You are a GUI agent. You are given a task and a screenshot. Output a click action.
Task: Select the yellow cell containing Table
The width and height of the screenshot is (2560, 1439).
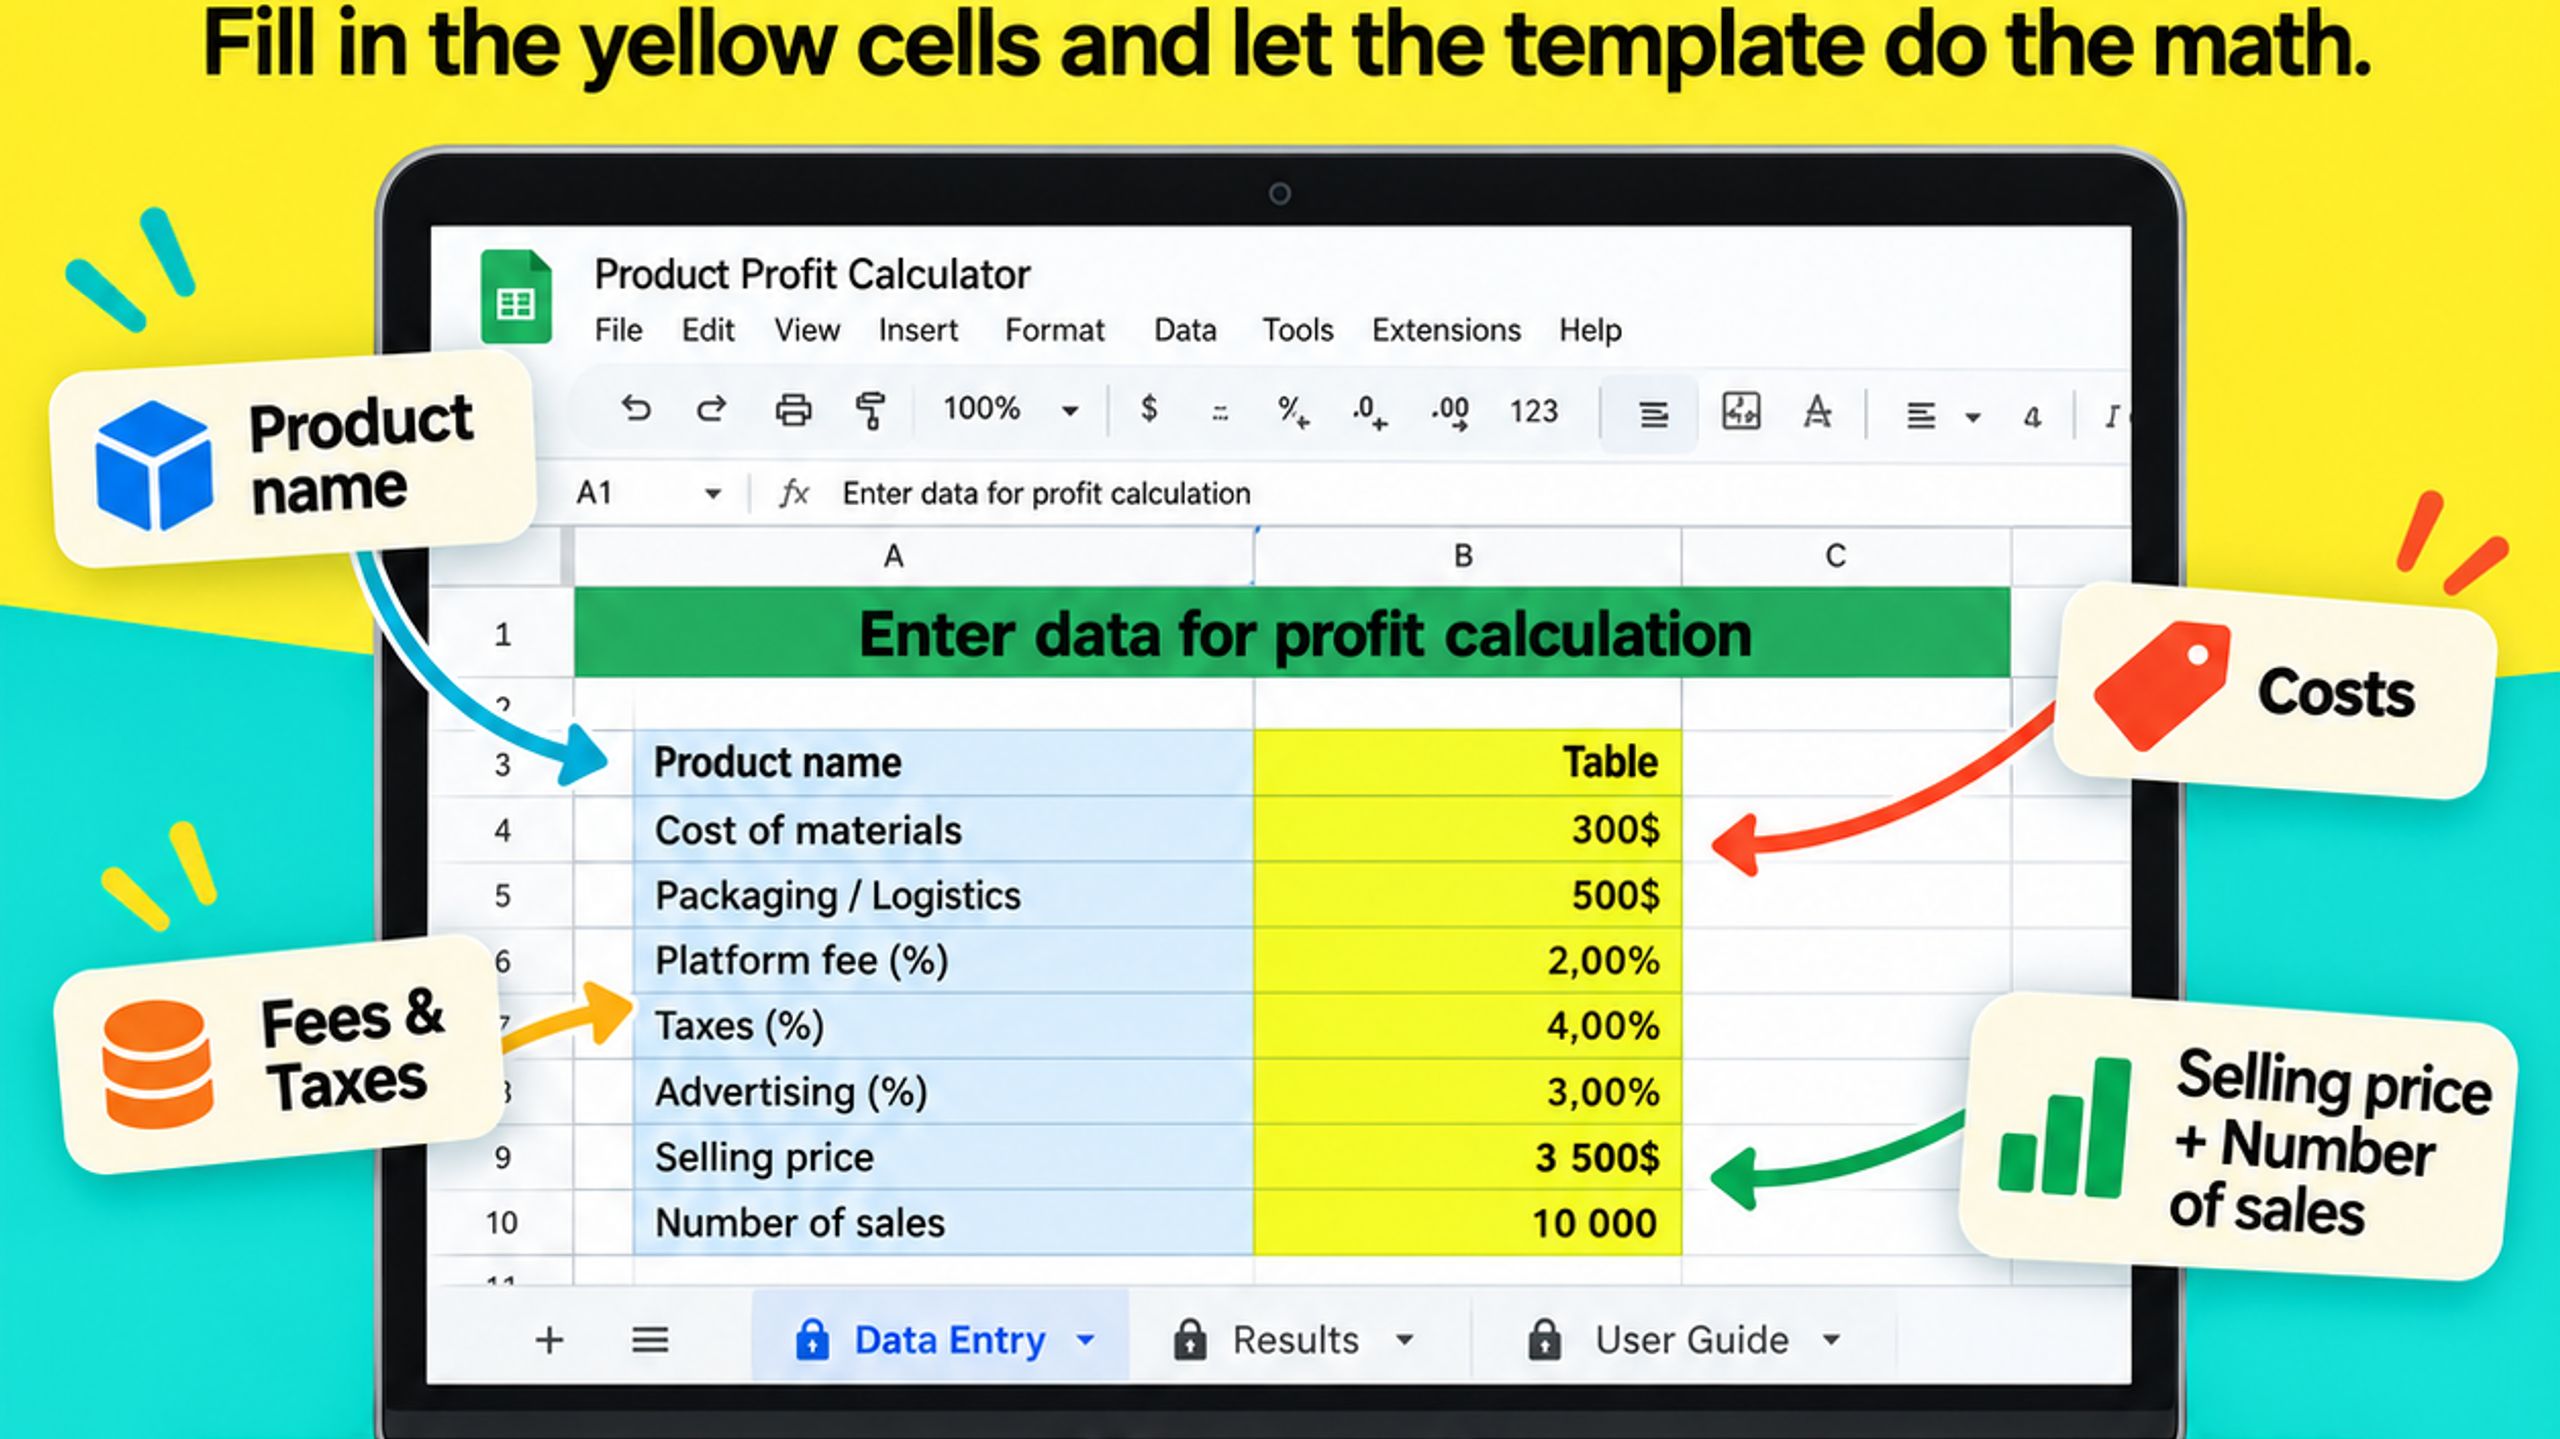1467,763
